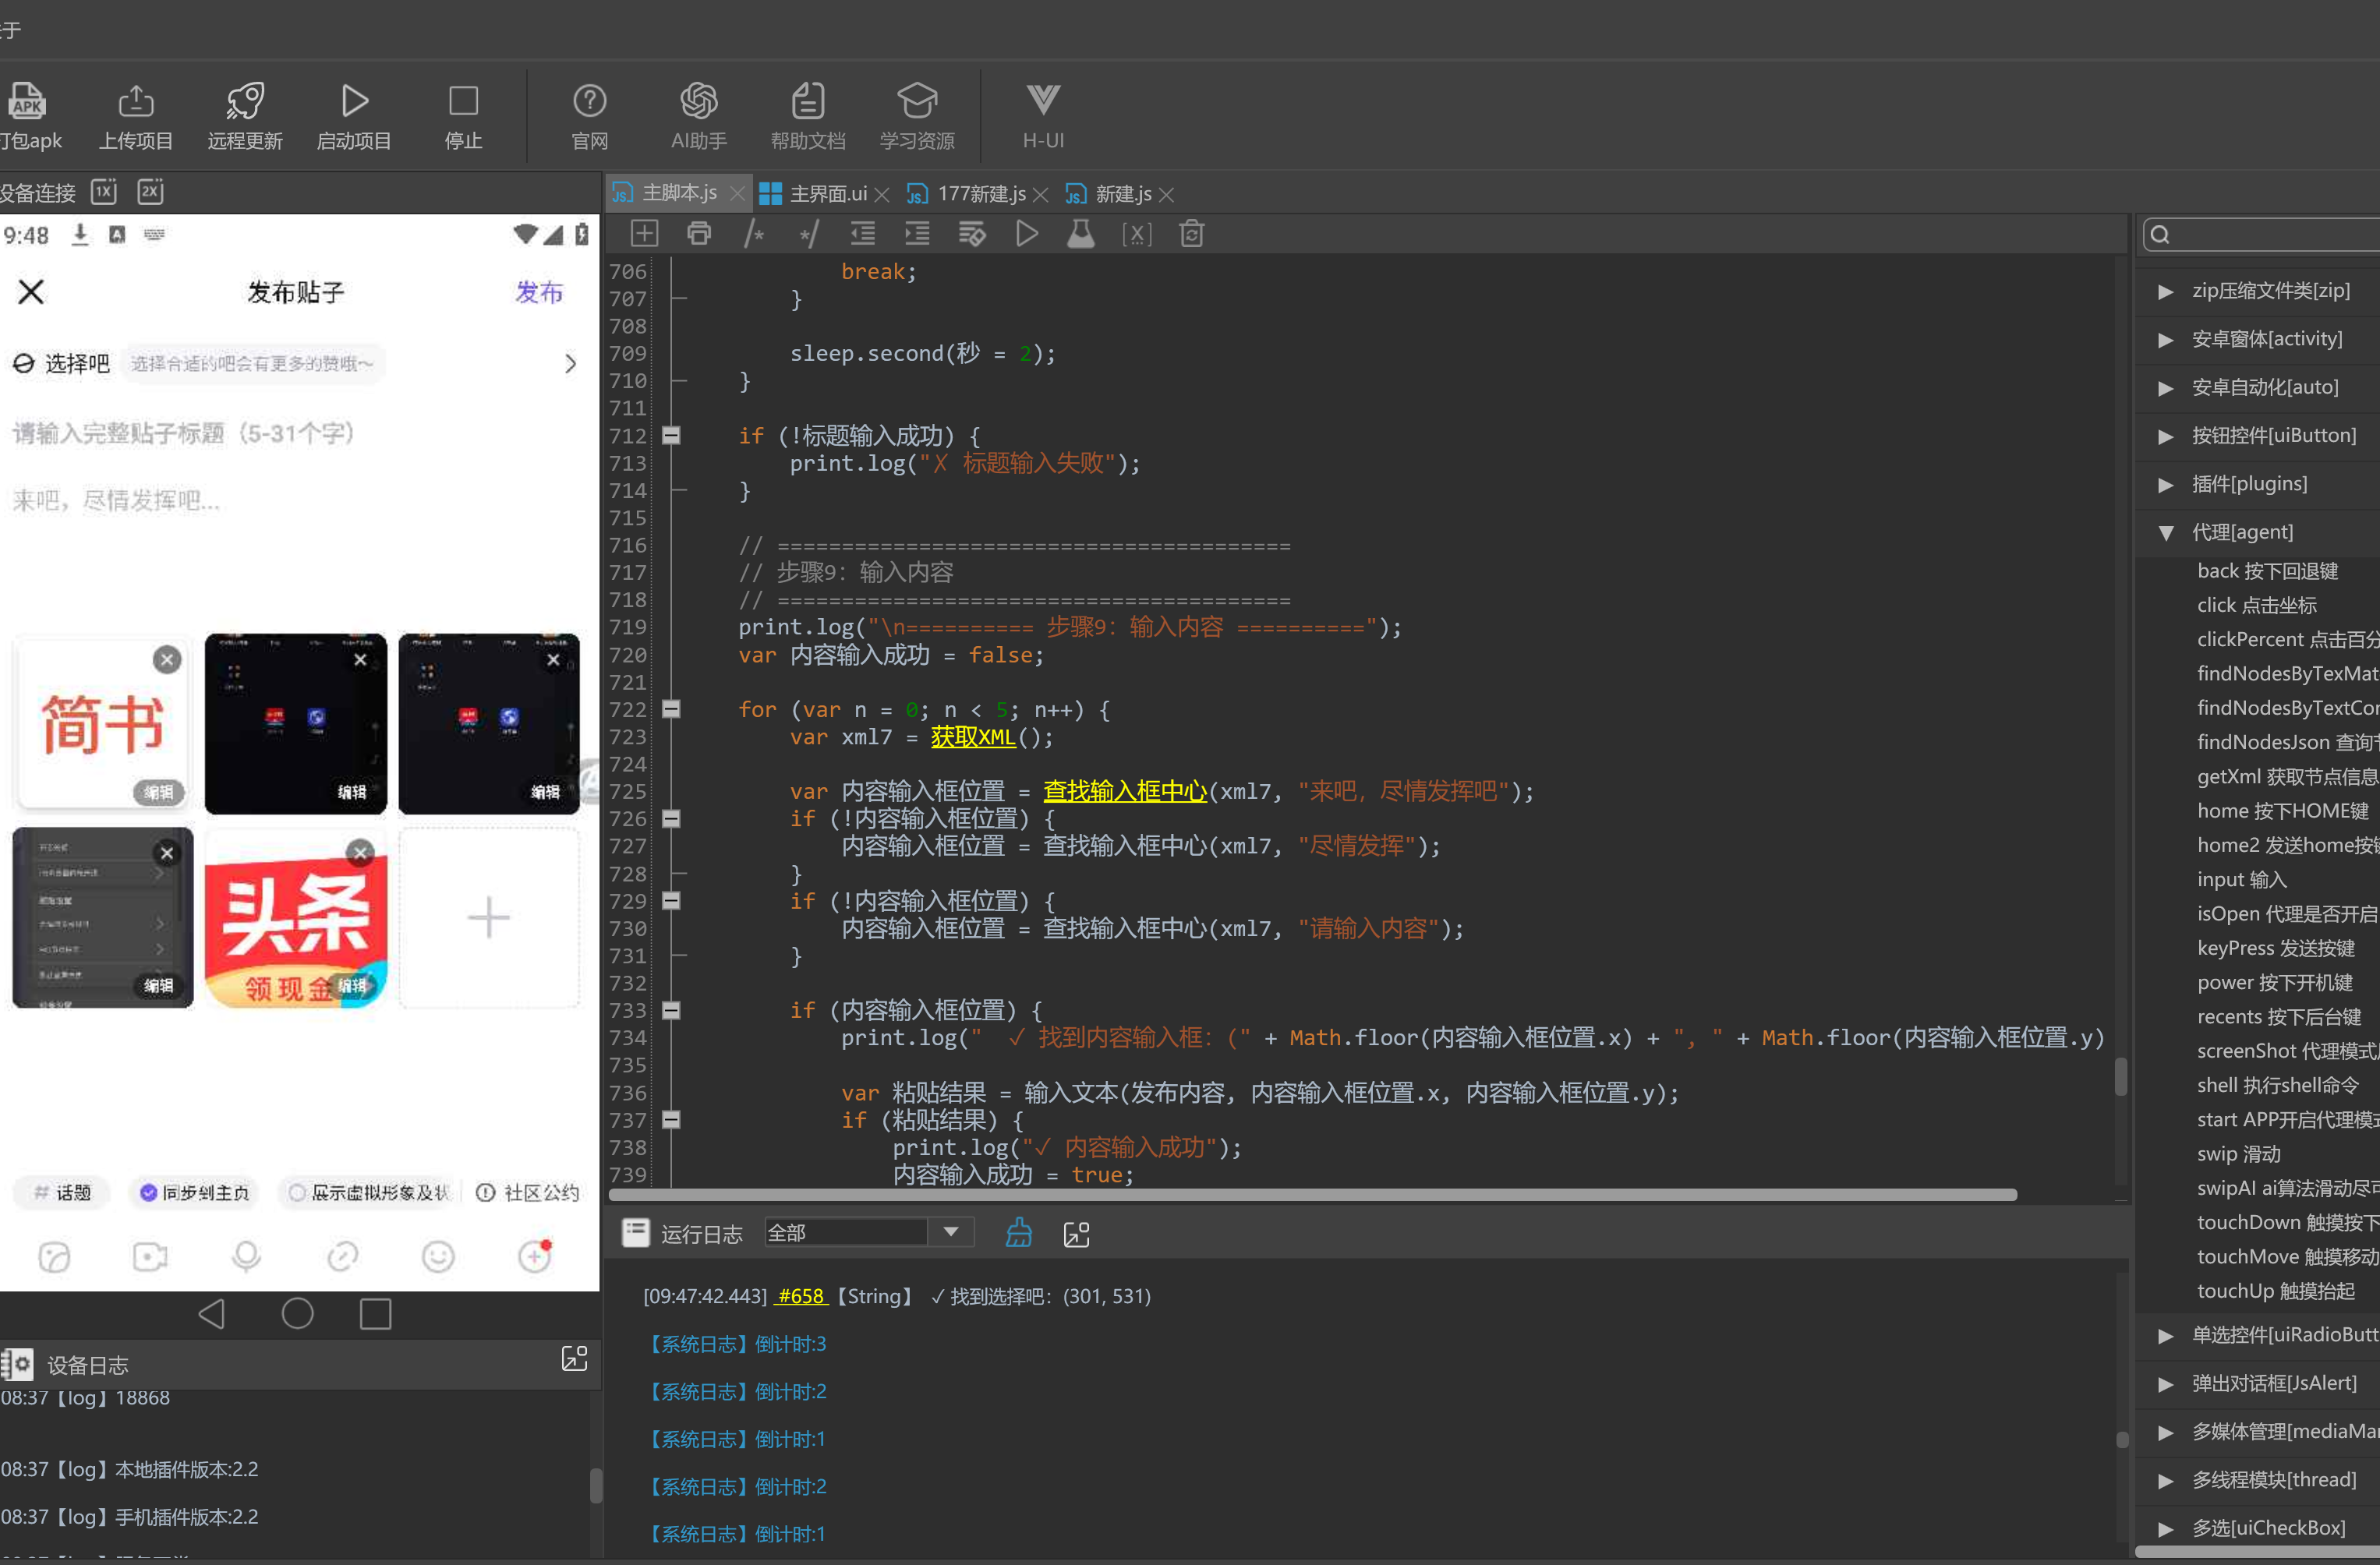Click the 上传项目 upload project icon
The image size is (2380, 1565).
click(x=136, y=115)
